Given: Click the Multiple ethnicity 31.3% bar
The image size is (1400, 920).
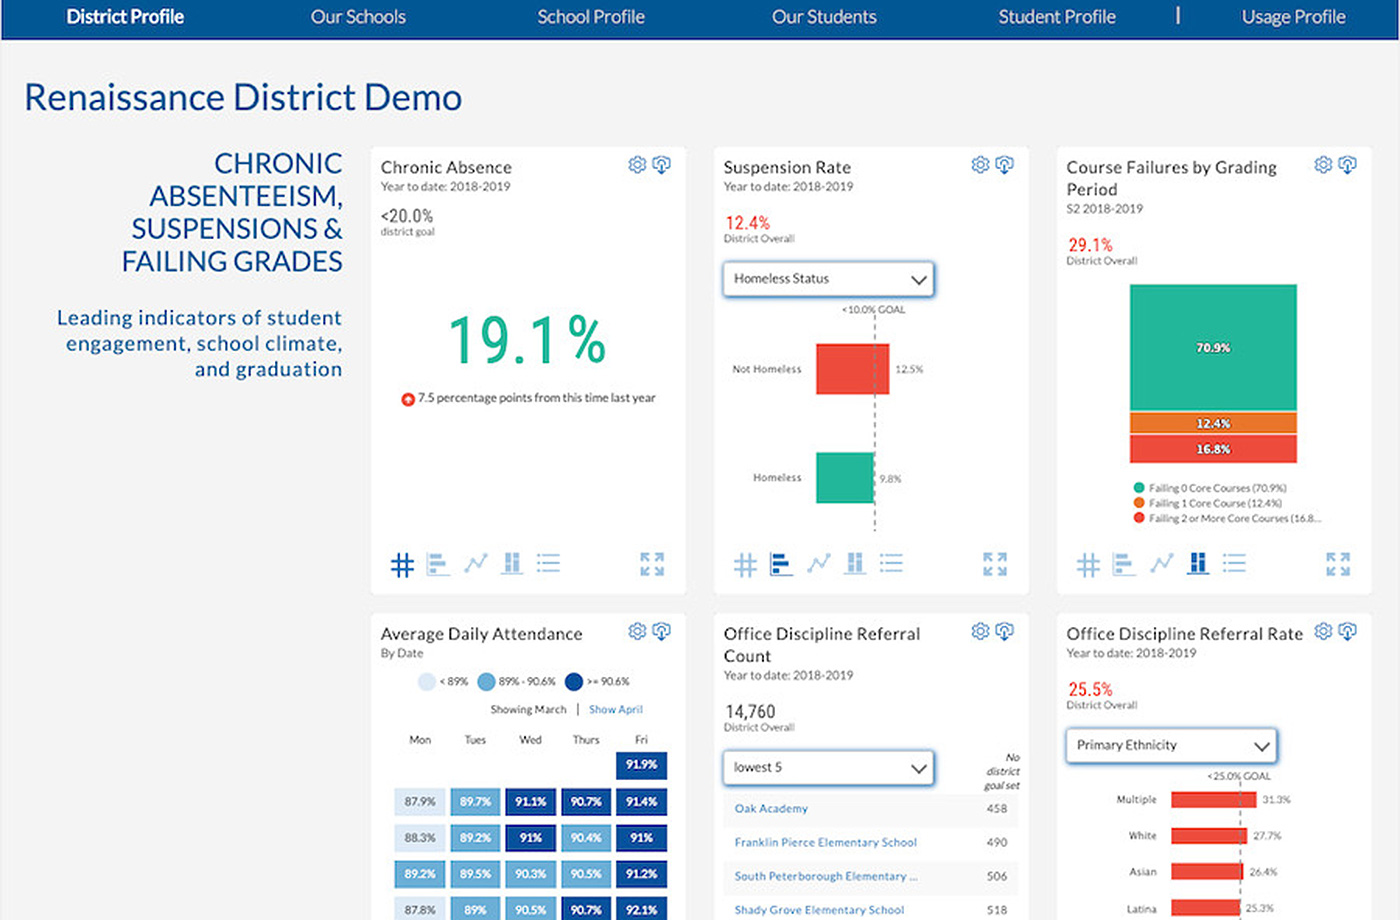Looking at the screenshot, I should 1213,800.
